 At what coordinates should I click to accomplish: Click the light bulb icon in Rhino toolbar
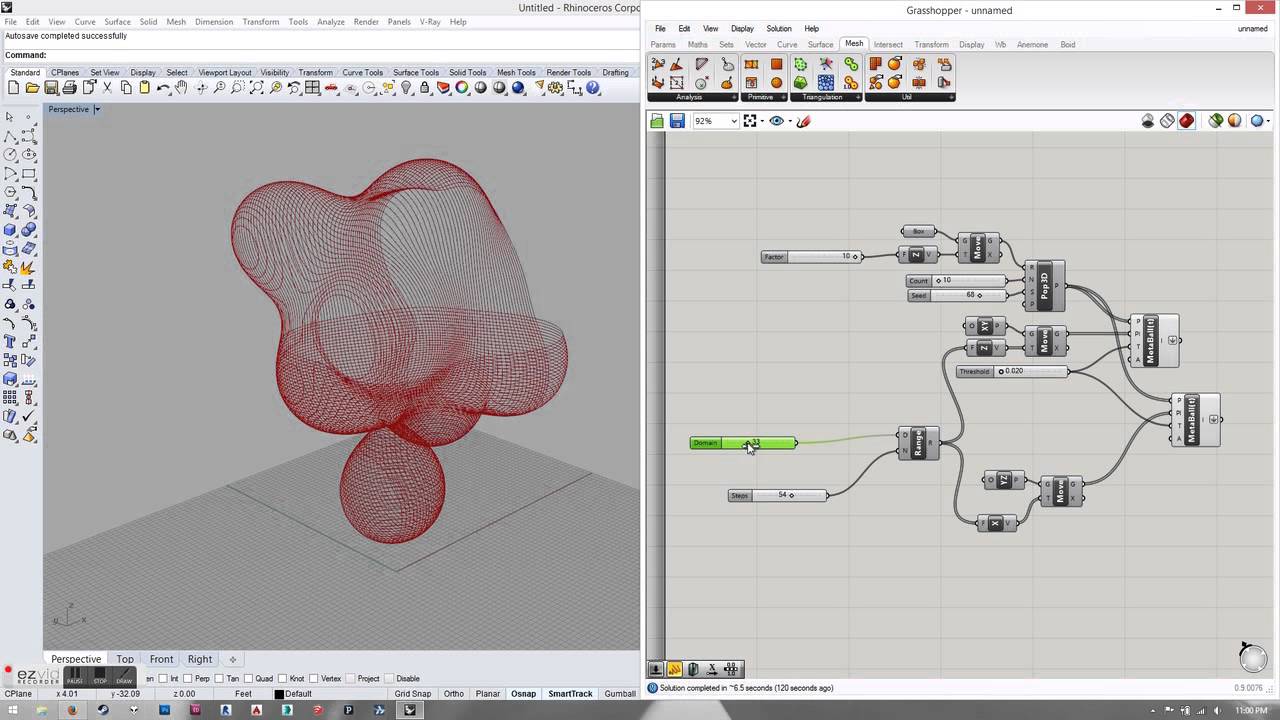406,88
